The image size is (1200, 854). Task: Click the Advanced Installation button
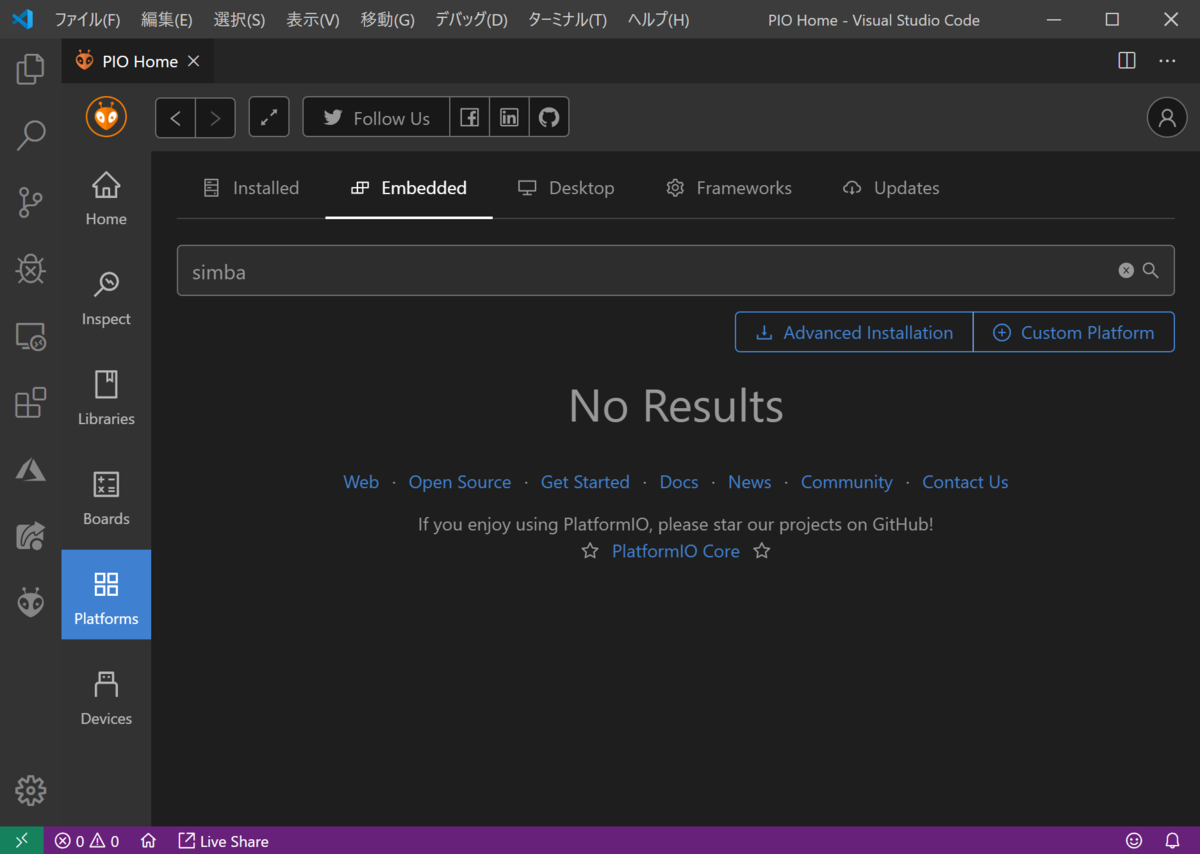[854, 332]
